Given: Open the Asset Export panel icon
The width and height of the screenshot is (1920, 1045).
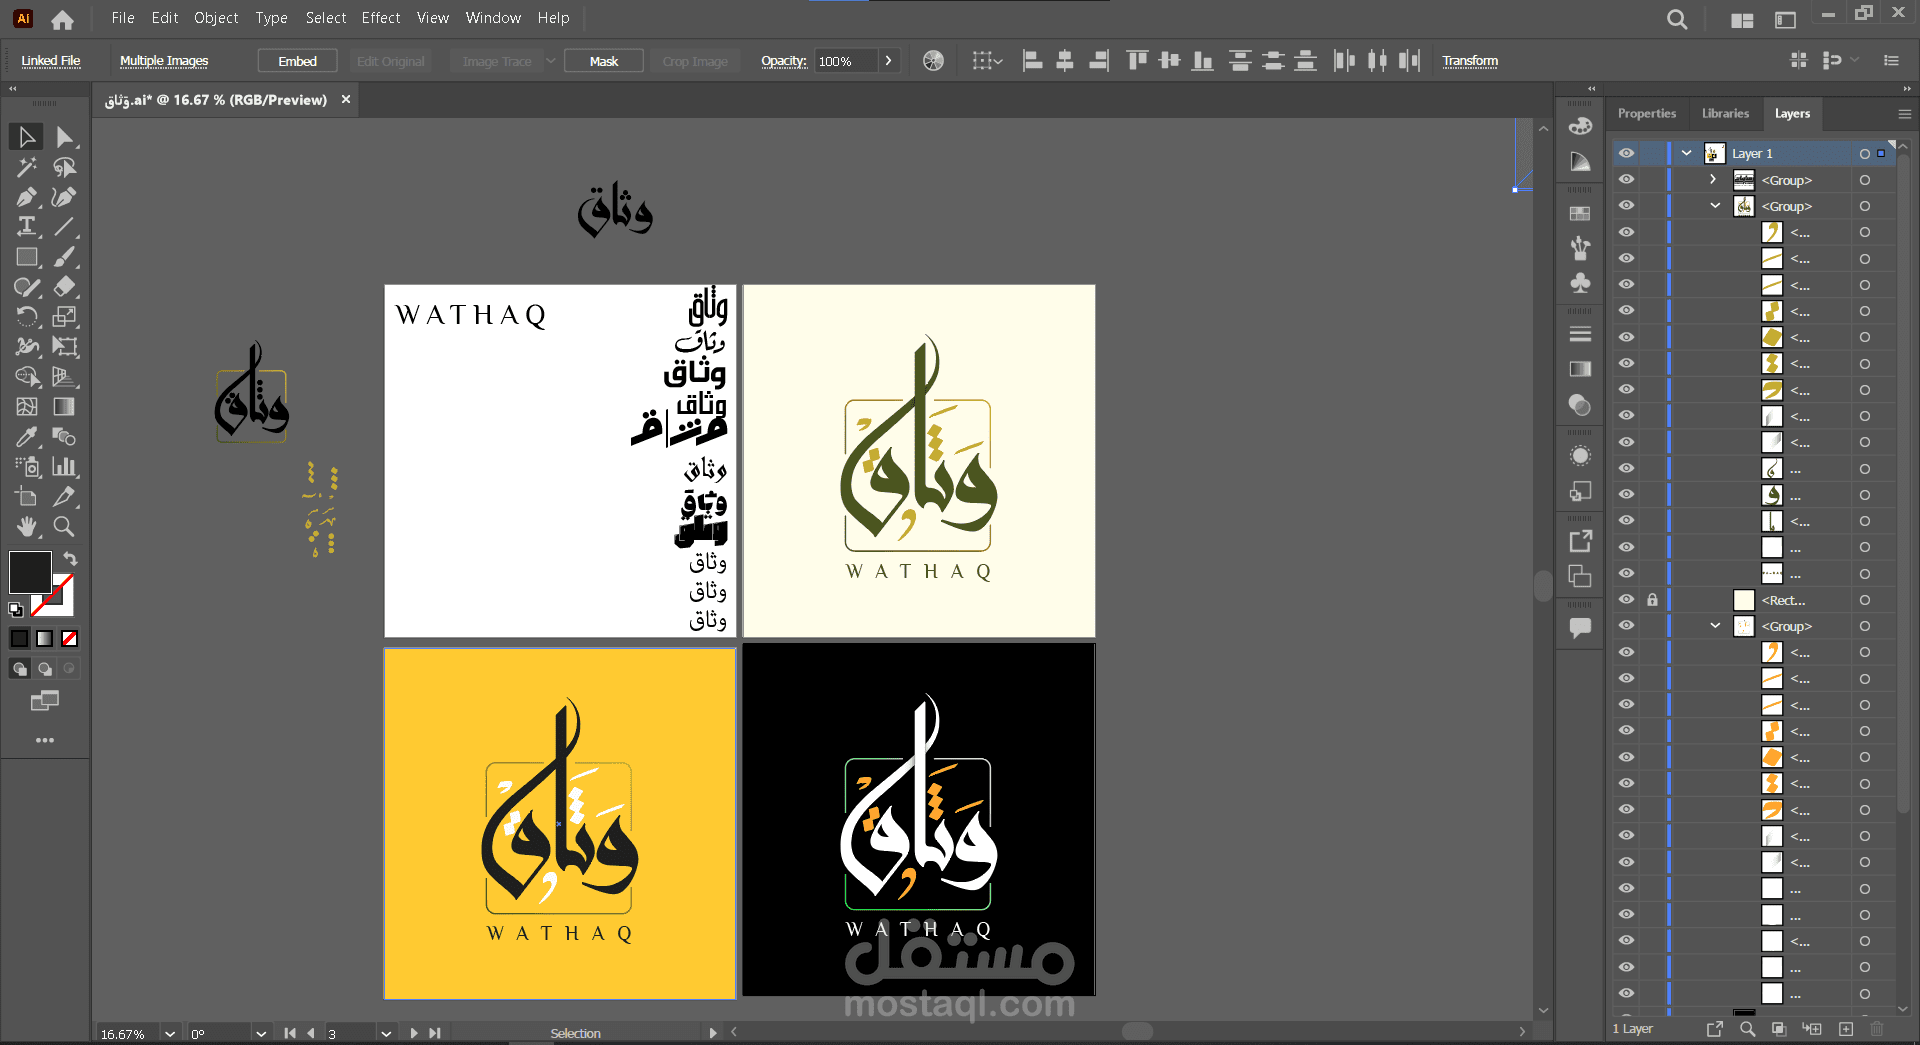Looking at the screenshot, I should point(1580,541).
